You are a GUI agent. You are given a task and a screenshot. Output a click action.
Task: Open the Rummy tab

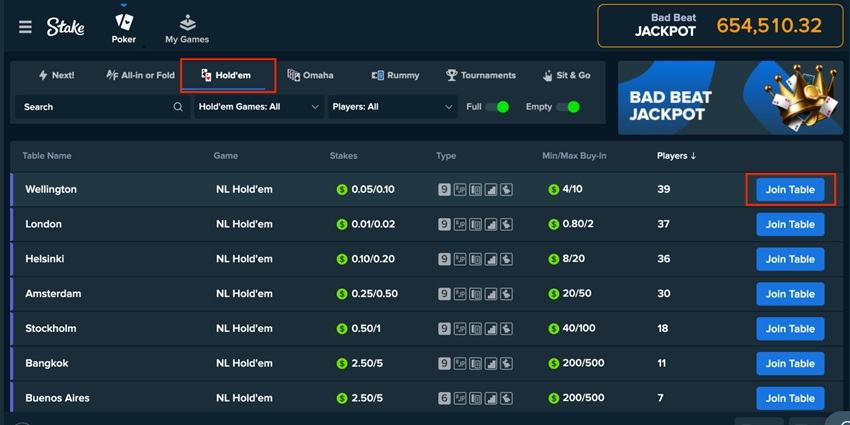pos(395,75)
